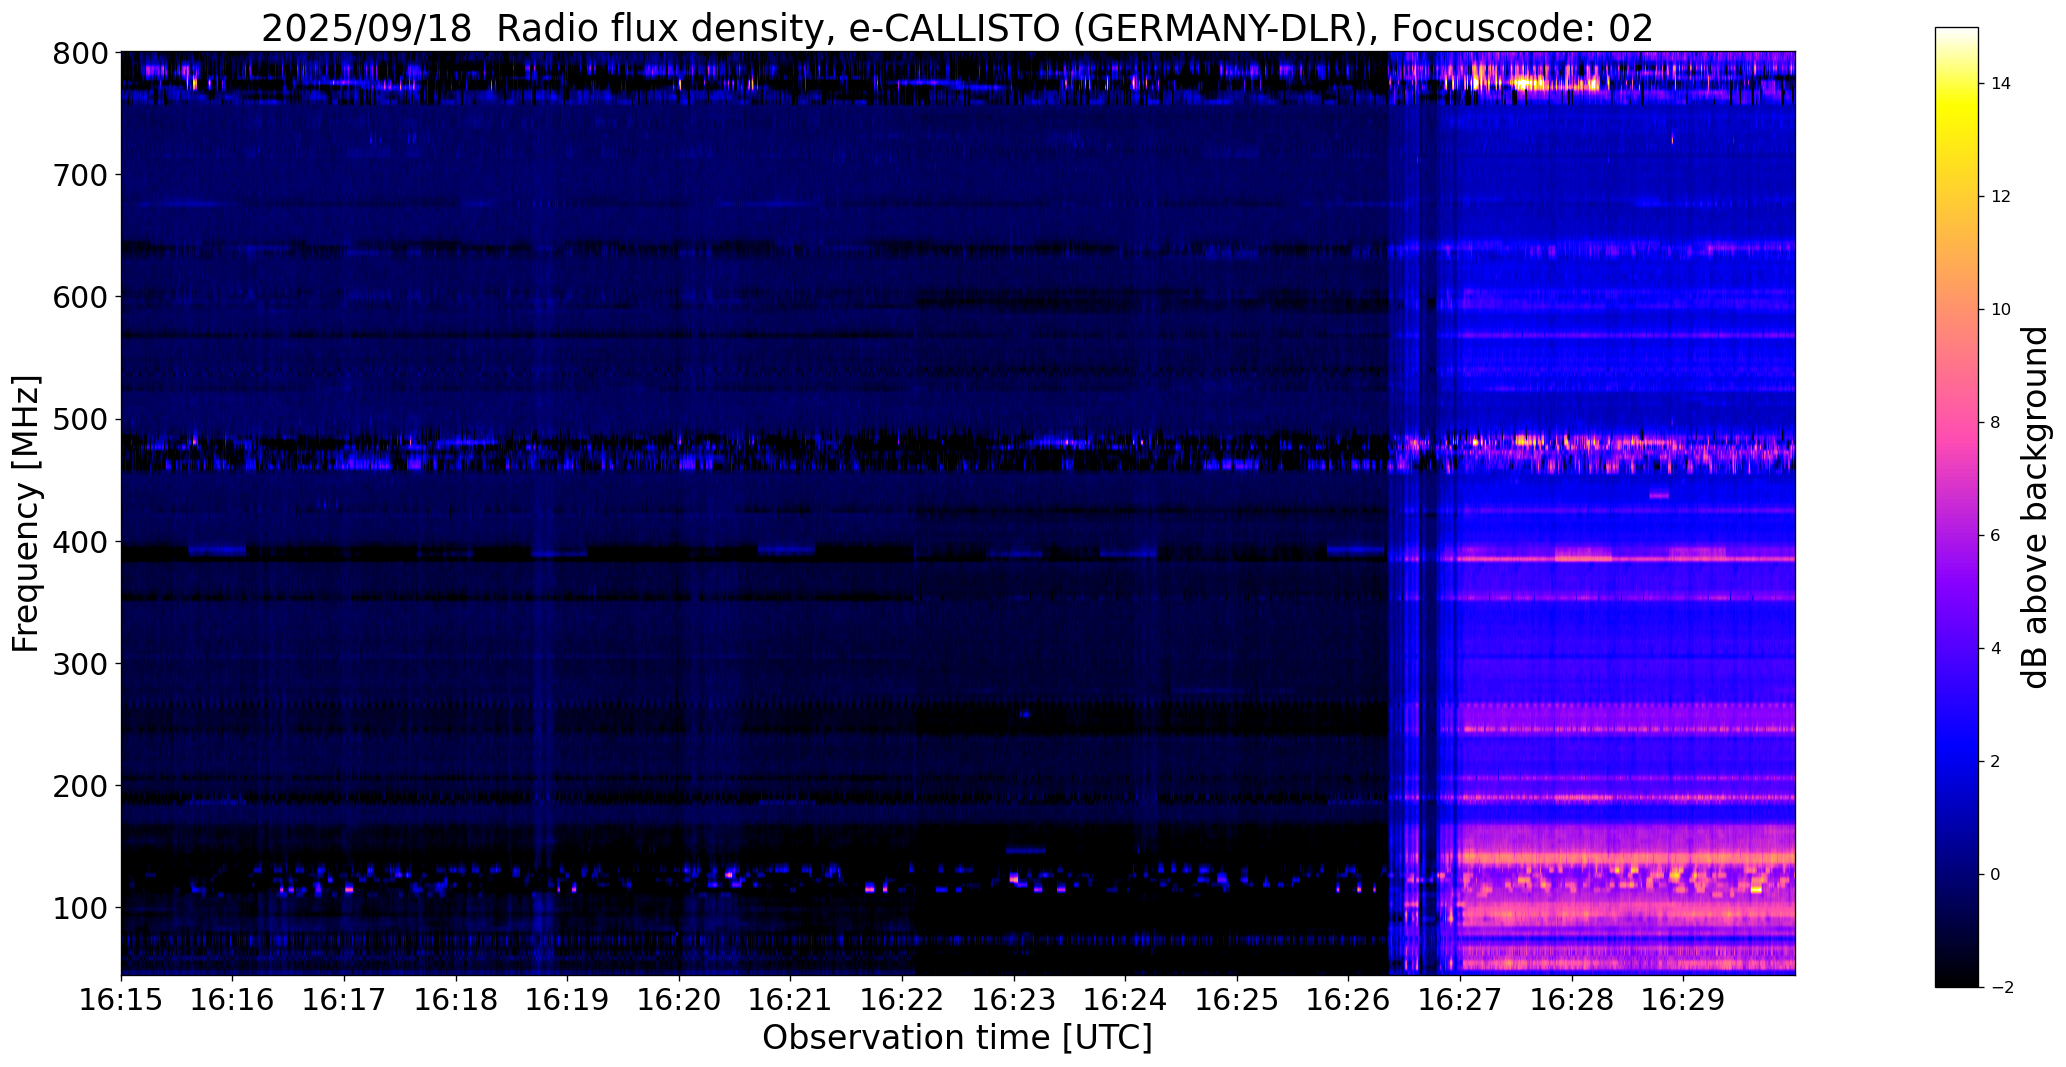Click the colorbar tick label 10
Image resolution: width=2066 pixels, height=1067 pixels.
(2001, 310)
